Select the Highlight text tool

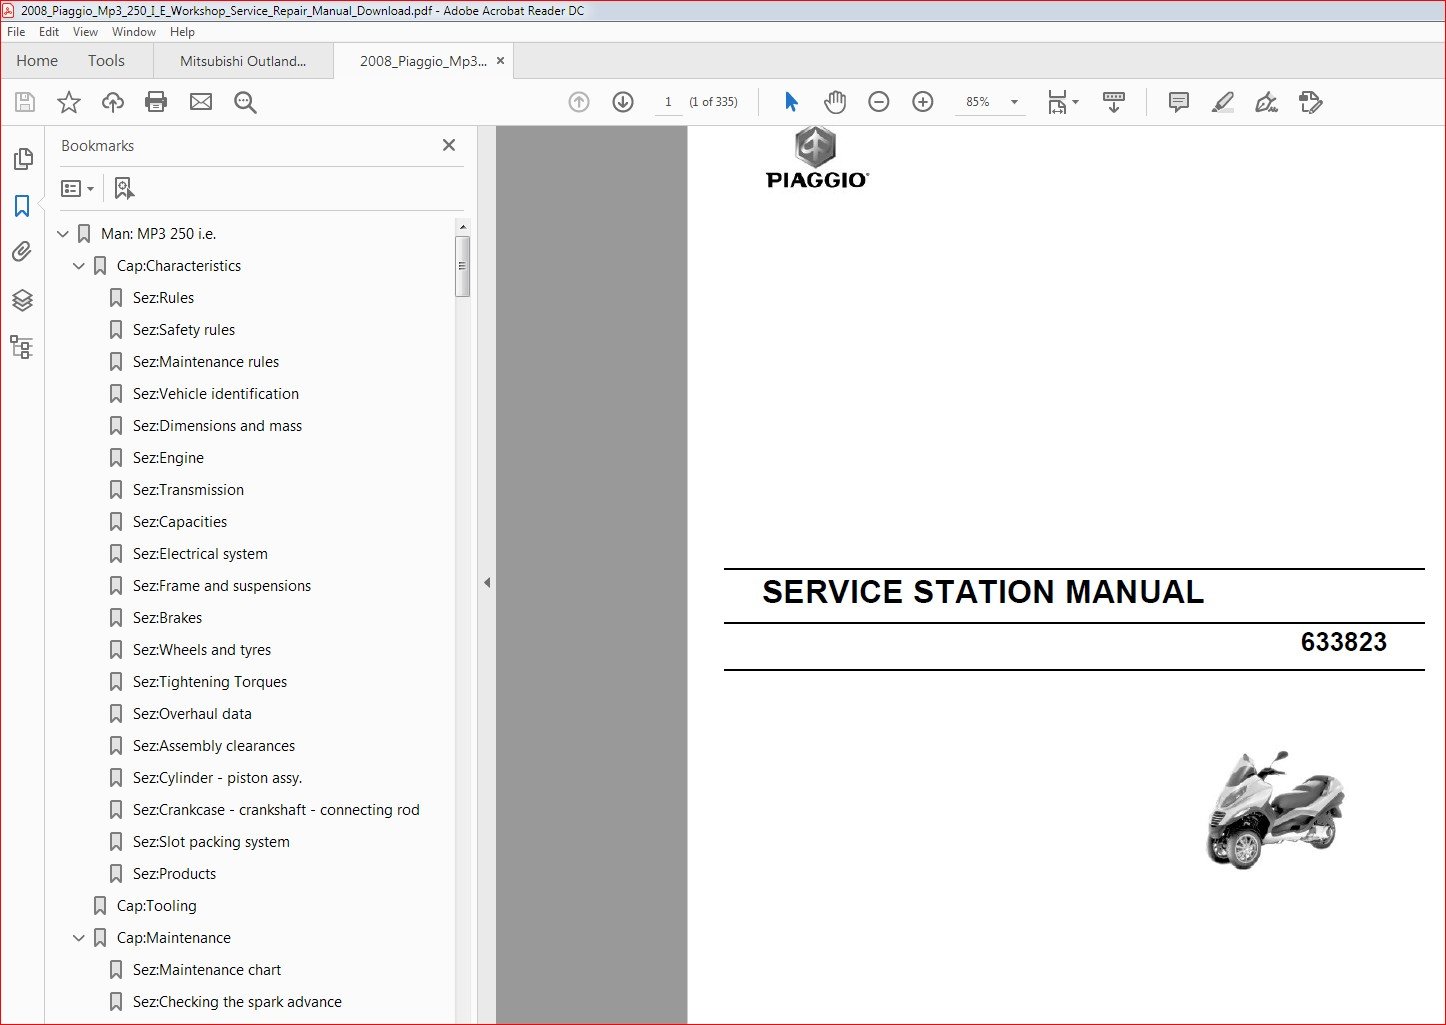point(1222,102)
